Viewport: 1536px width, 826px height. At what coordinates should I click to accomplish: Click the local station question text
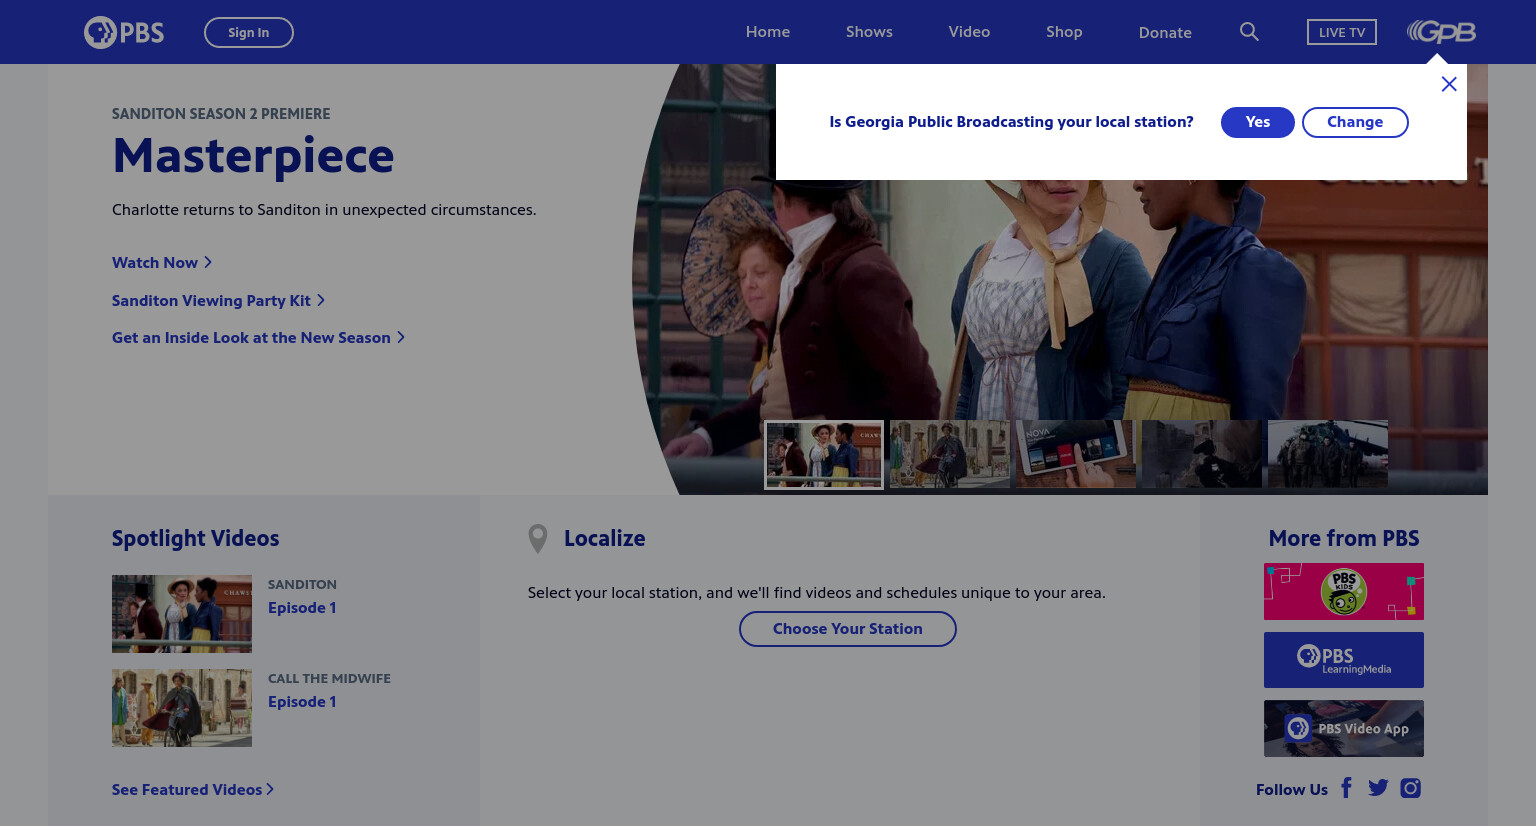point(1011,122)
